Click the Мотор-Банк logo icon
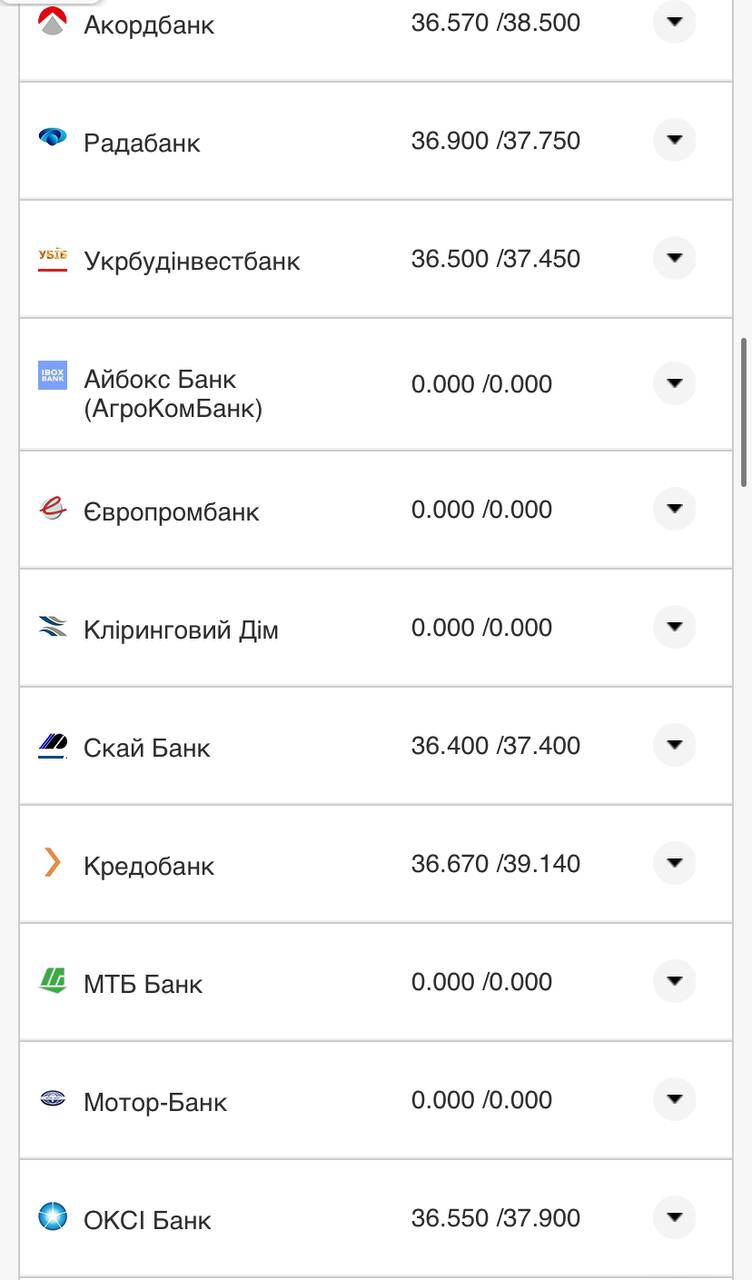The width and height of the screenshot is (752, 1280). tap(52, 1098)
